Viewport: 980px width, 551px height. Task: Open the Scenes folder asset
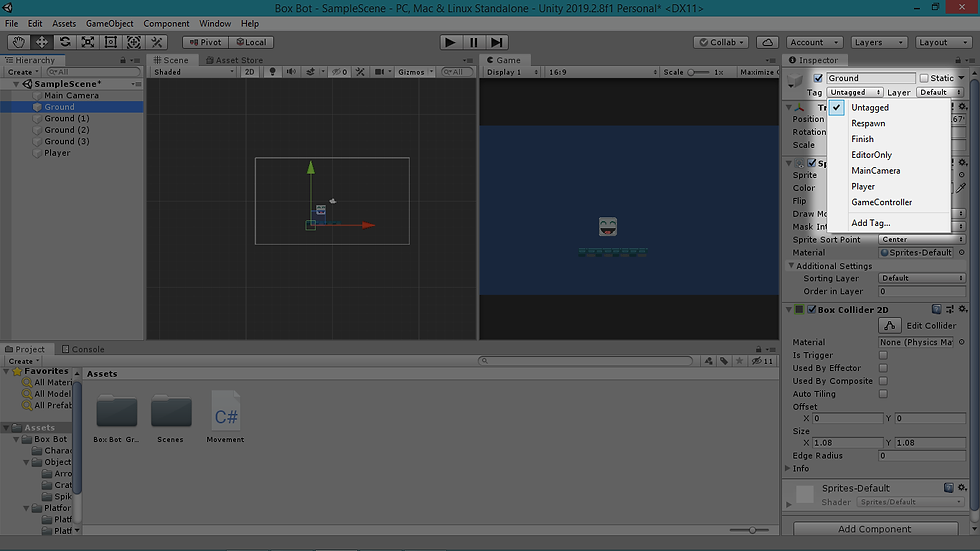click(171, 419)
